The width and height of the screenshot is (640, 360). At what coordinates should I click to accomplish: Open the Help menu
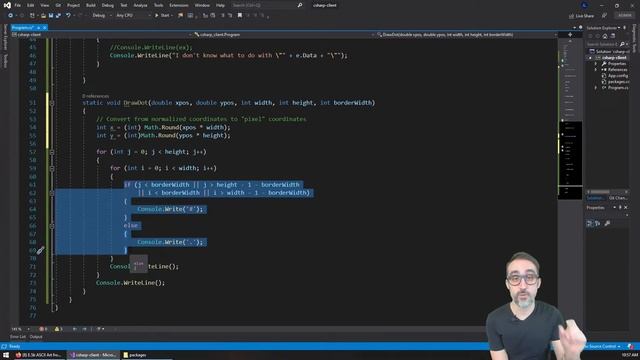click(220, 5)
